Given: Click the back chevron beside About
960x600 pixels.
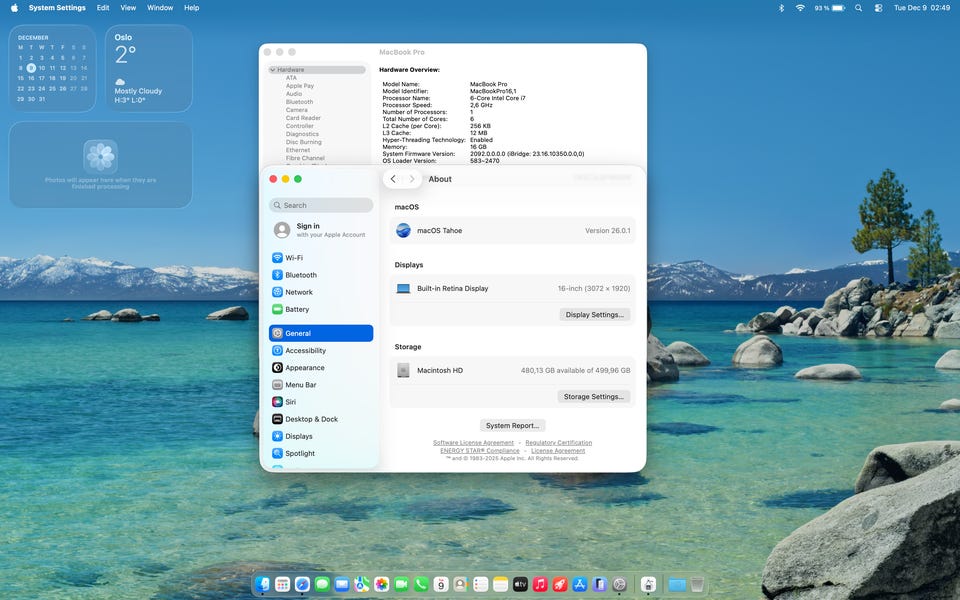Looking at the screenshot, I should [393, 179].
